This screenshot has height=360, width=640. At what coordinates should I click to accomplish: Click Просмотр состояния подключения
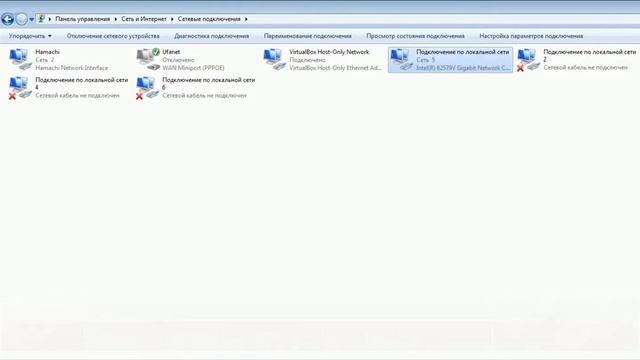(415, 36)
